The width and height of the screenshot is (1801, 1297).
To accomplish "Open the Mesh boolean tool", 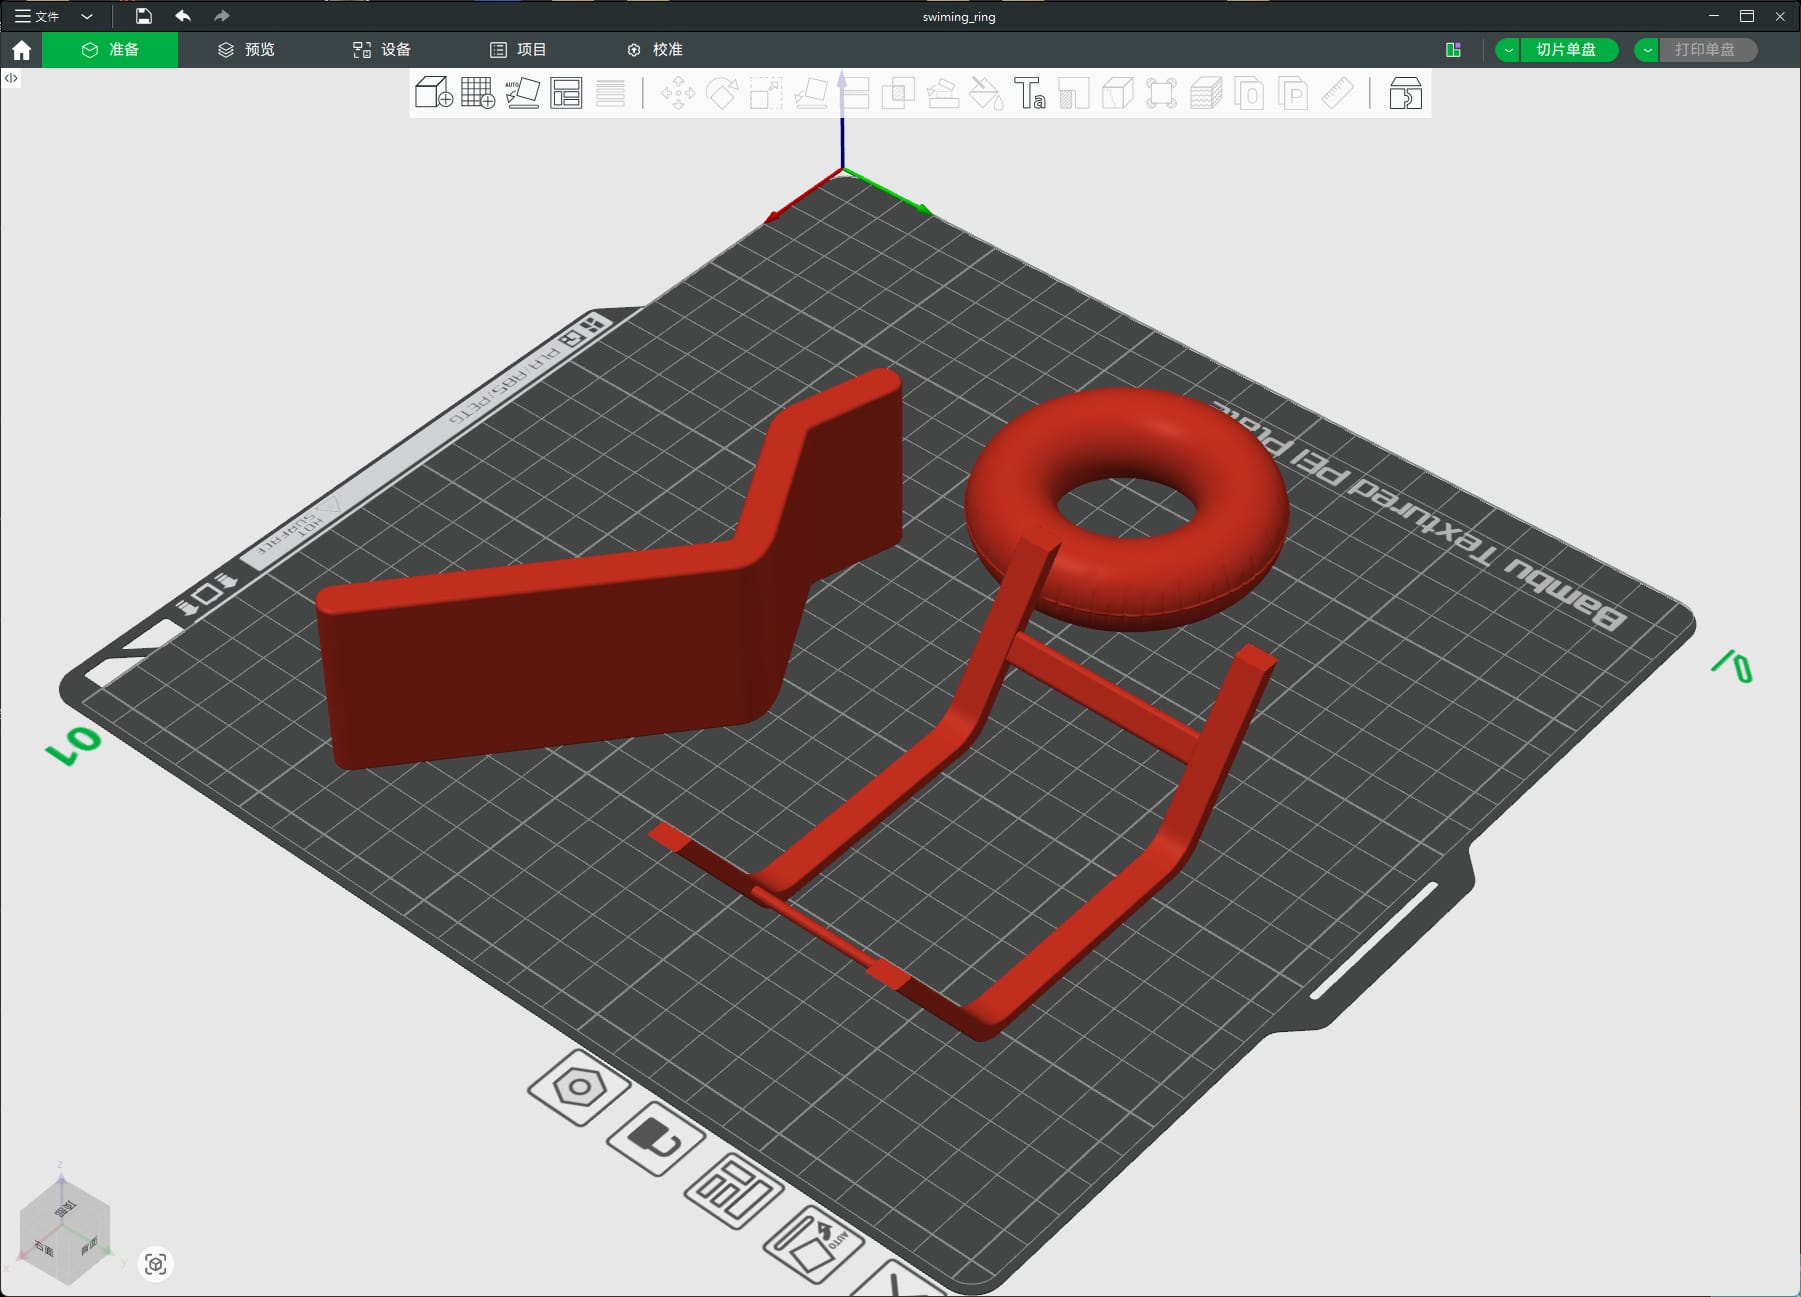I will (898, 93).
